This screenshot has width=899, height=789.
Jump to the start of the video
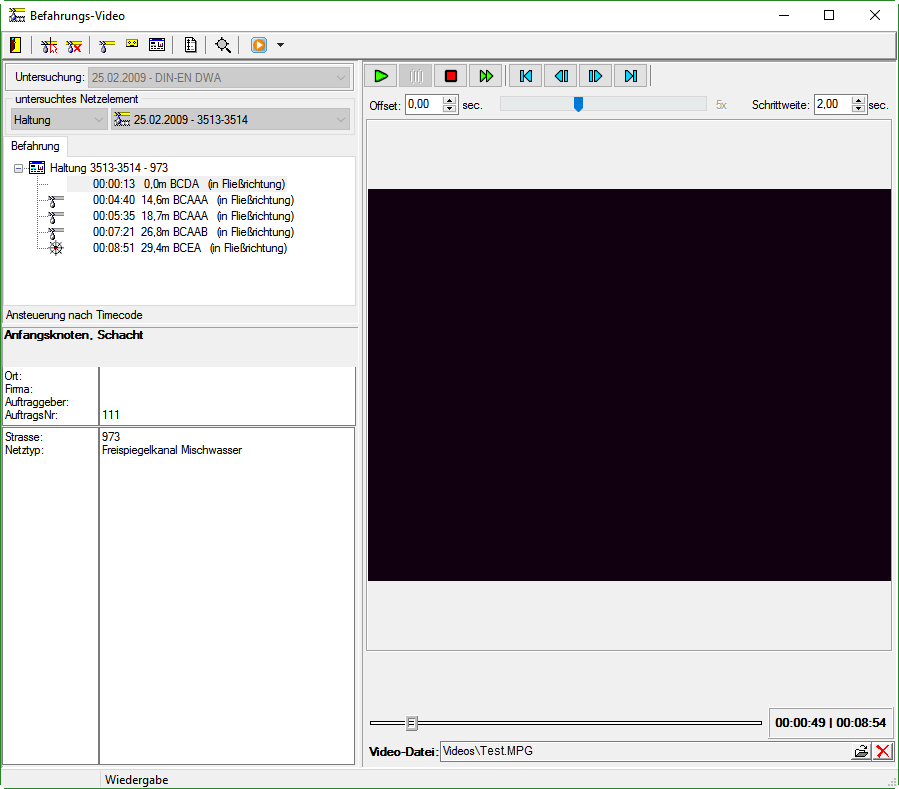pyautogui.click(x=525, y=76)
